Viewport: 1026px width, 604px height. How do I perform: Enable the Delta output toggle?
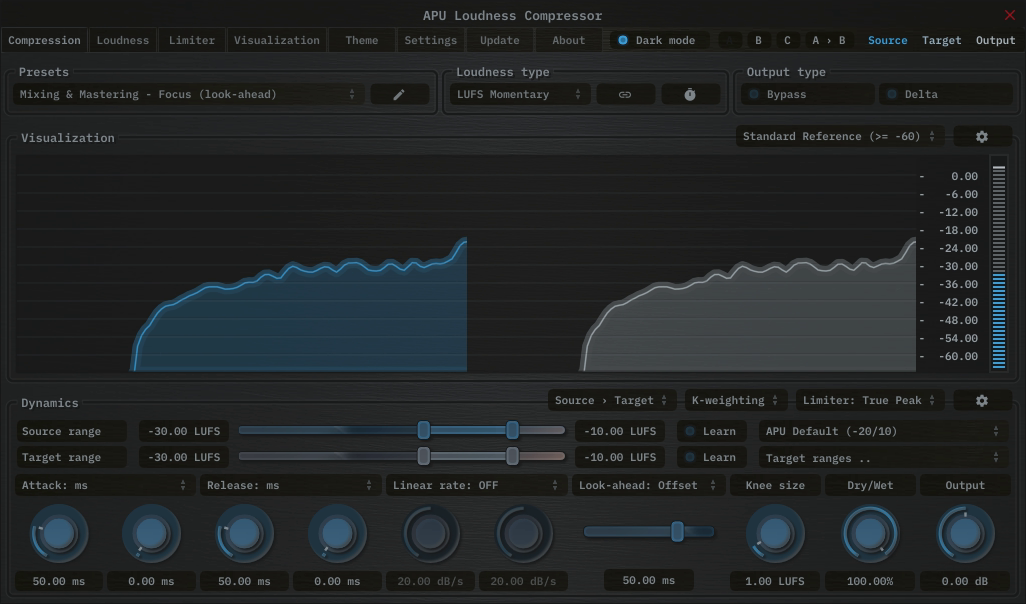coord(945,94)
